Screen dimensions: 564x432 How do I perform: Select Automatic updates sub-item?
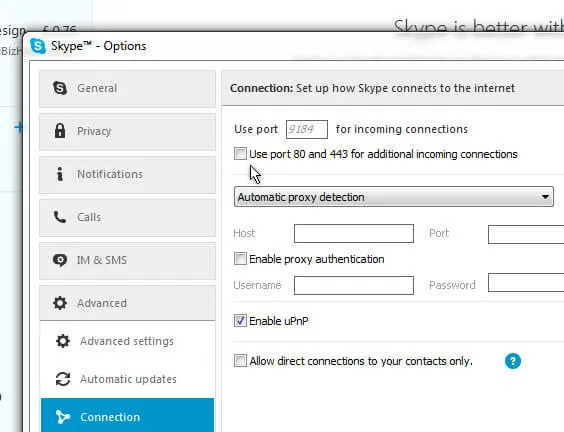click(127, 379)
